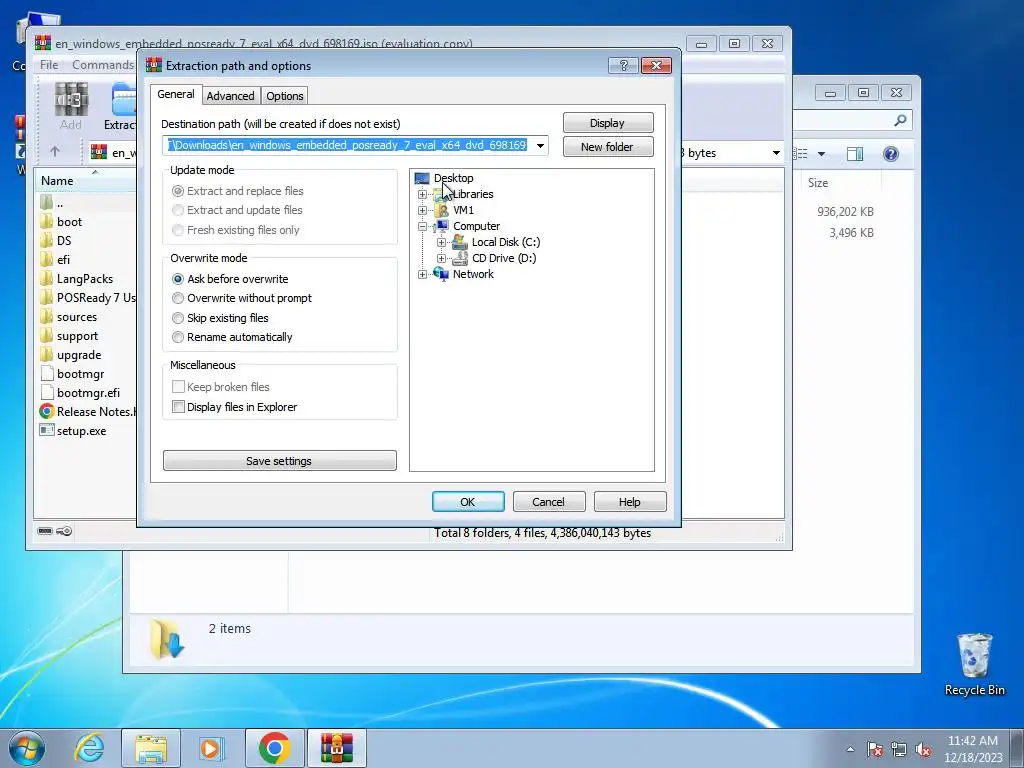The image size is (1024, 768).
Task: Click the New folder button
Action: pos(607,147)
